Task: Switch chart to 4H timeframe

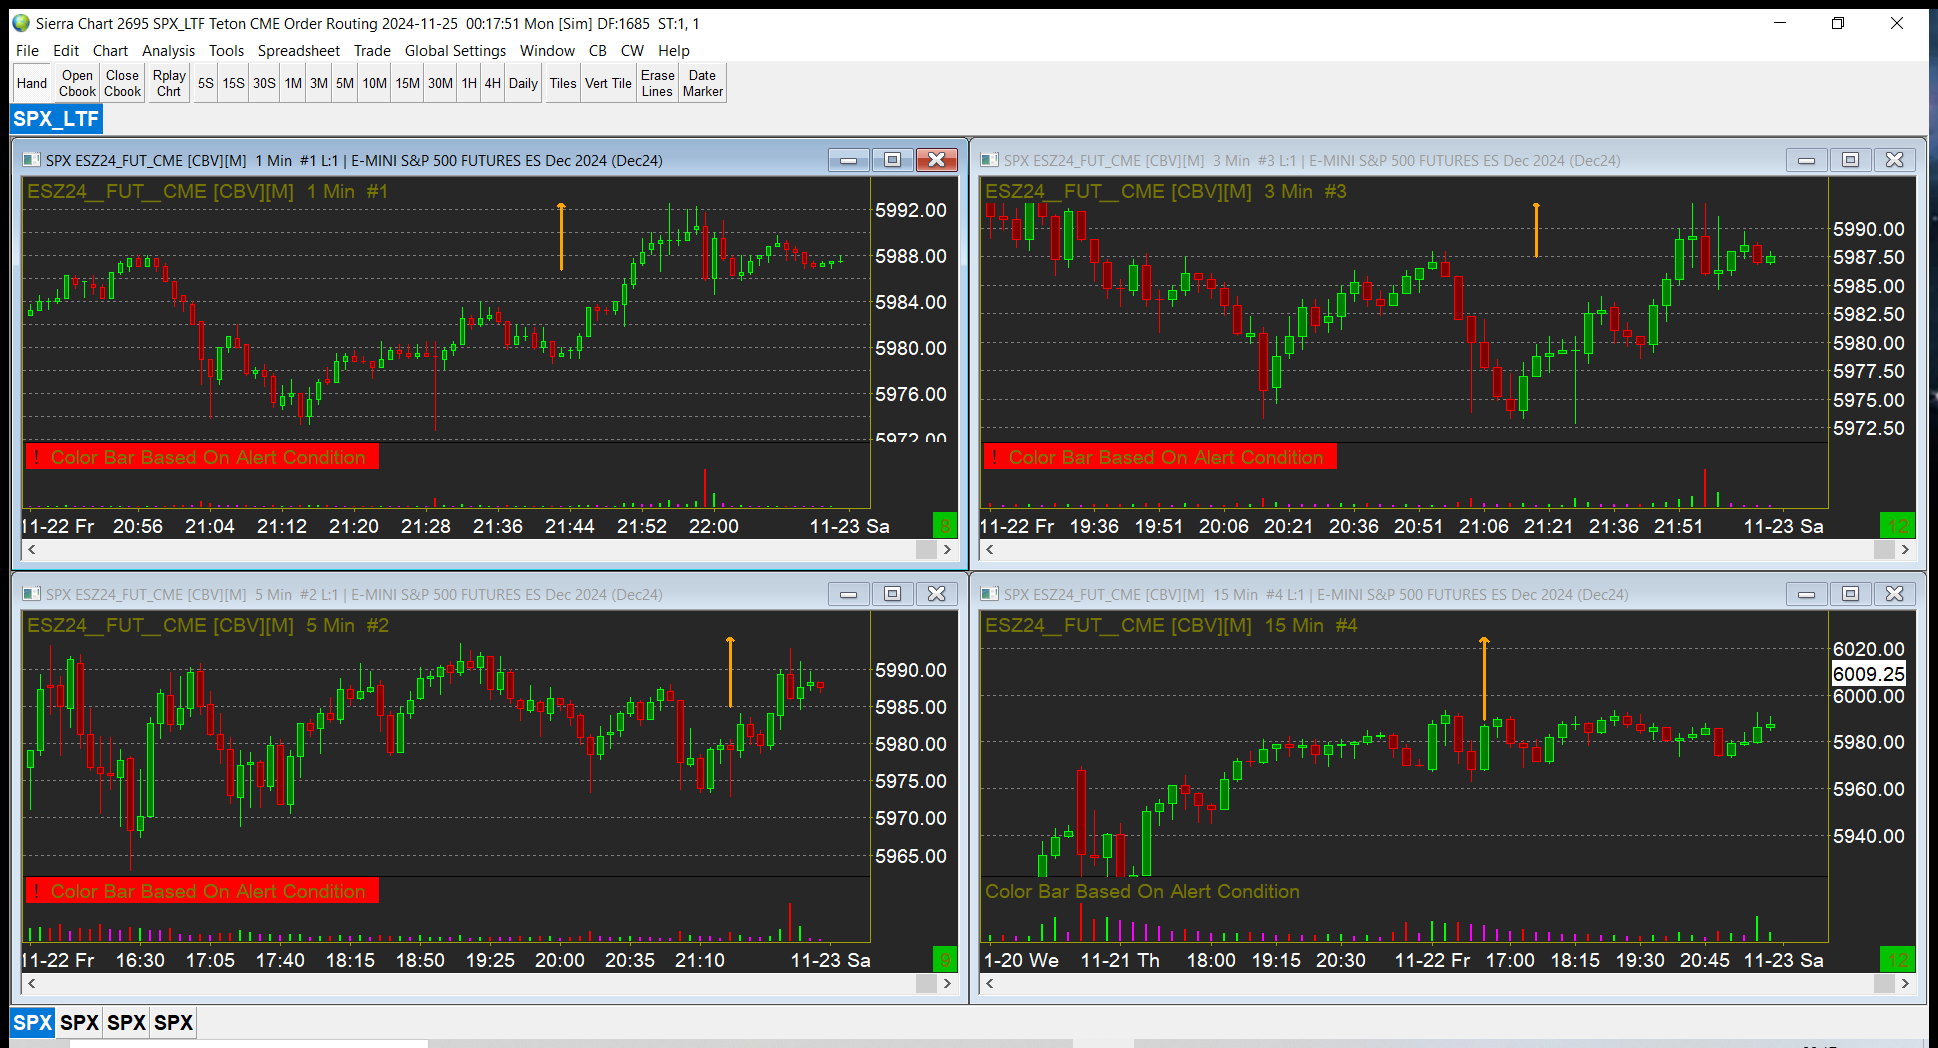Action: coord(492,83)
